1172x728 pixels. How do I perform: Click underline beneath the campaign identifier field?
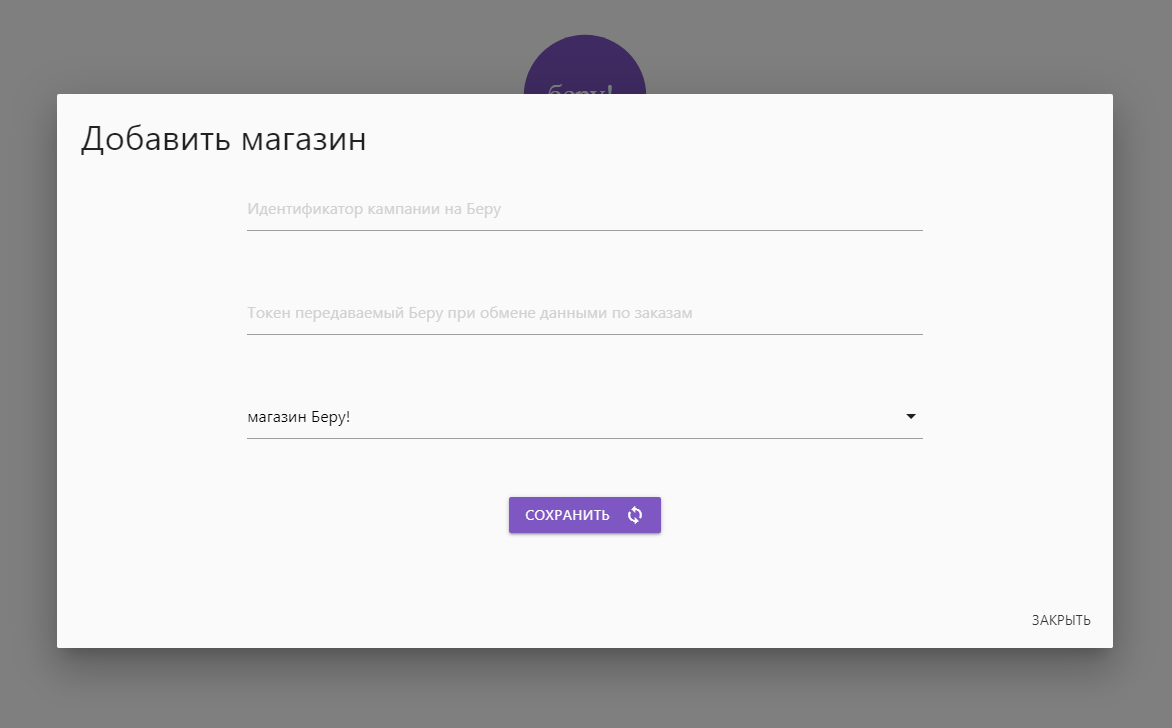point(585,230)
